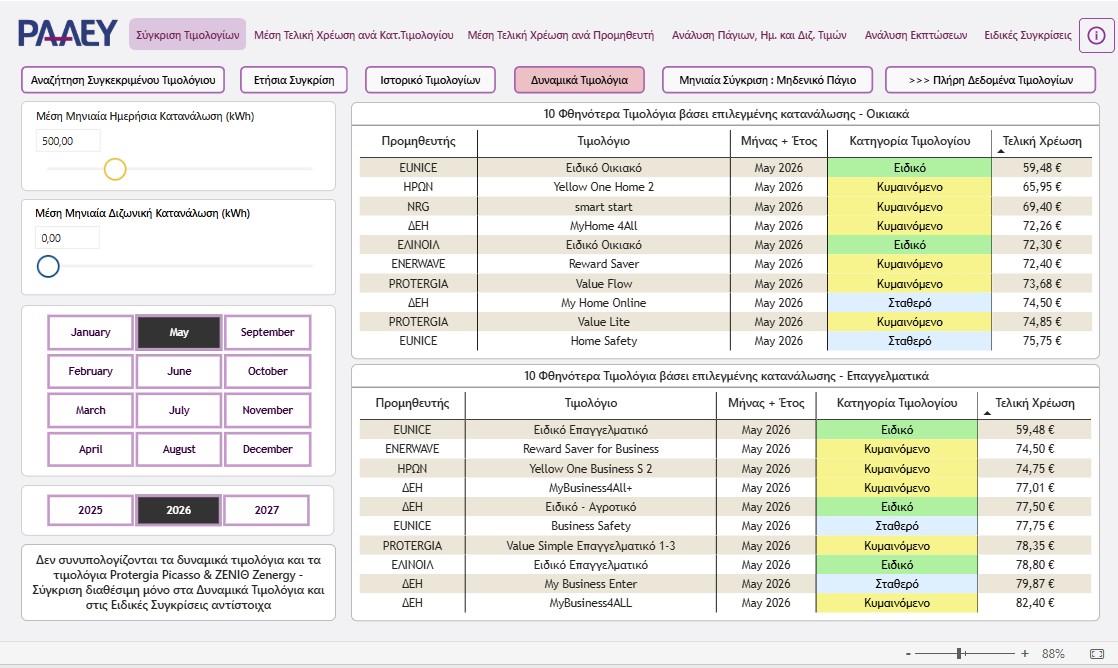
Task: Click the daily consumption slider handle
Action: tap(115, 169)
